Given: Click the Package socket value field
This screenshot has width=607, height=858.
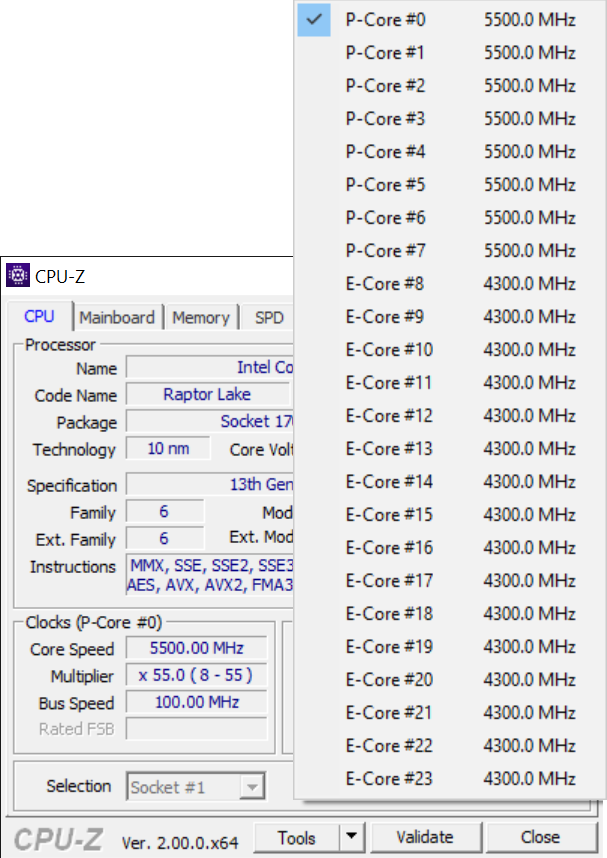Looking at the screenshot, I should 210,421.
